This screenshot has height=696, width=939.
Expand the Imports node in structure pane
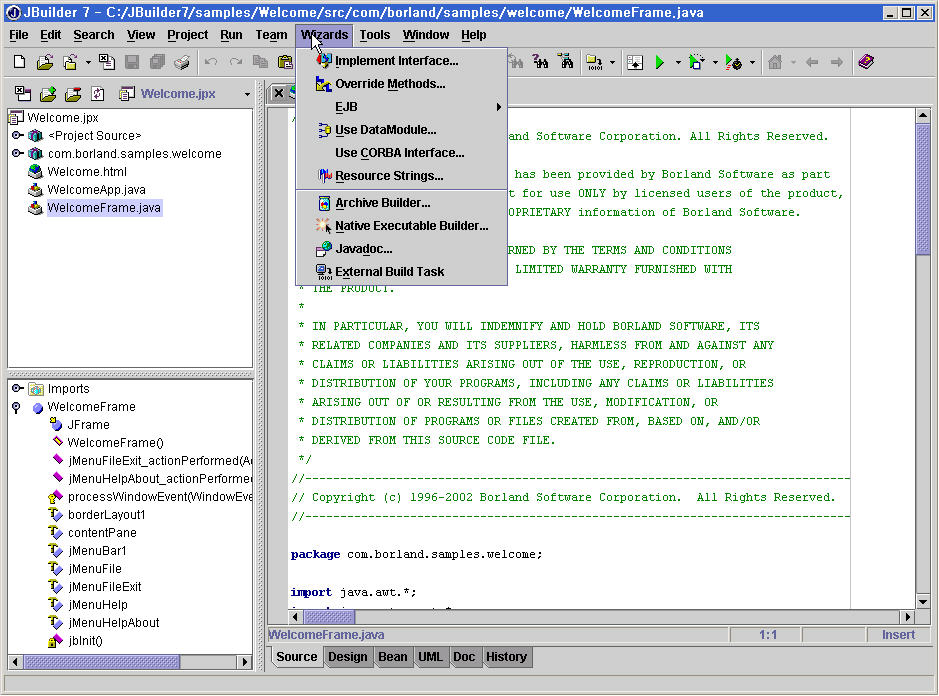17,389
